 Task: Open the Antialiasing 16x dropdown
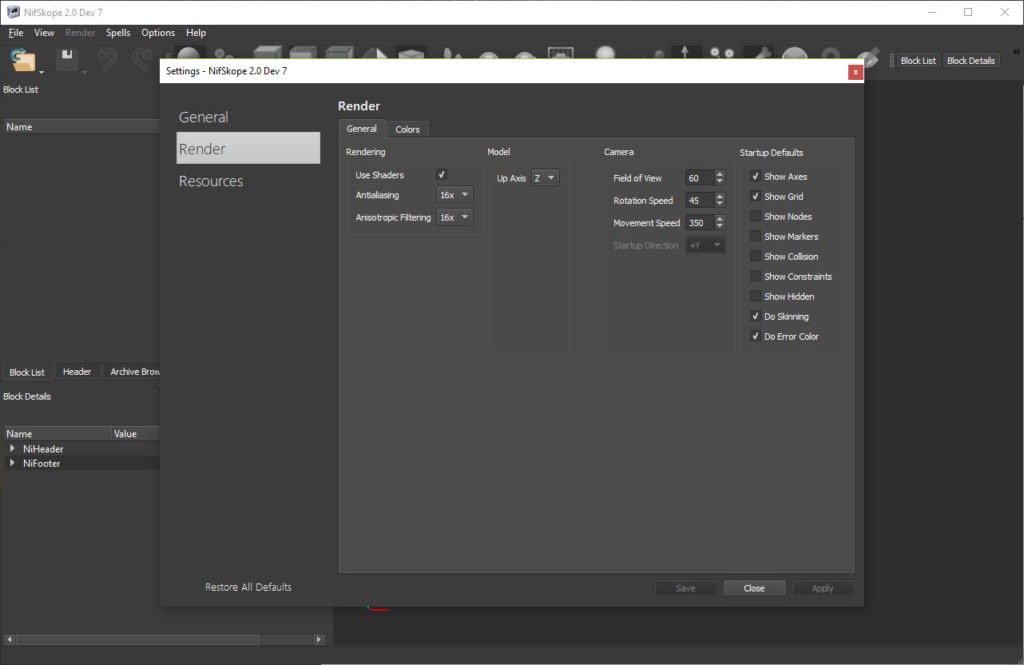point(455,195)
